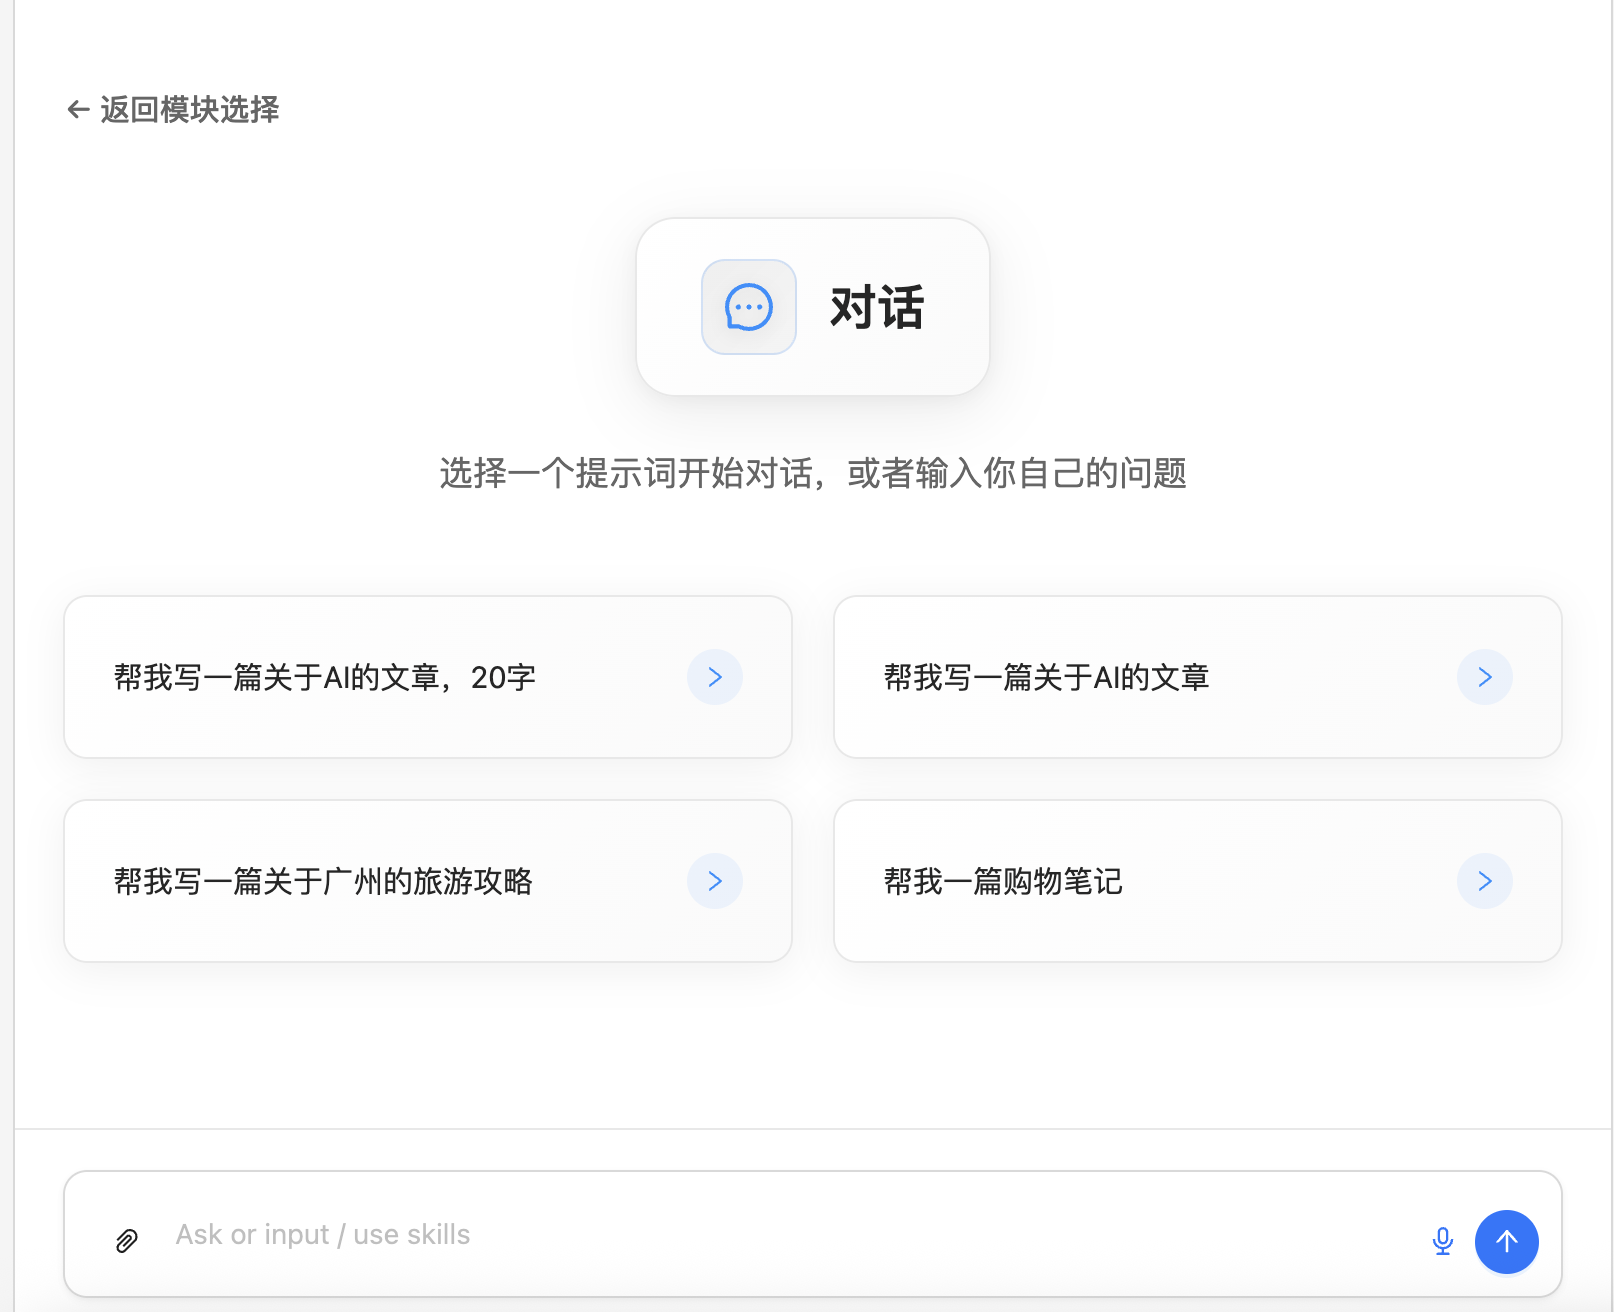Click the 'use skills' placeholder text
The image size is (1614, 1312).
click(x=411, y=1235)
